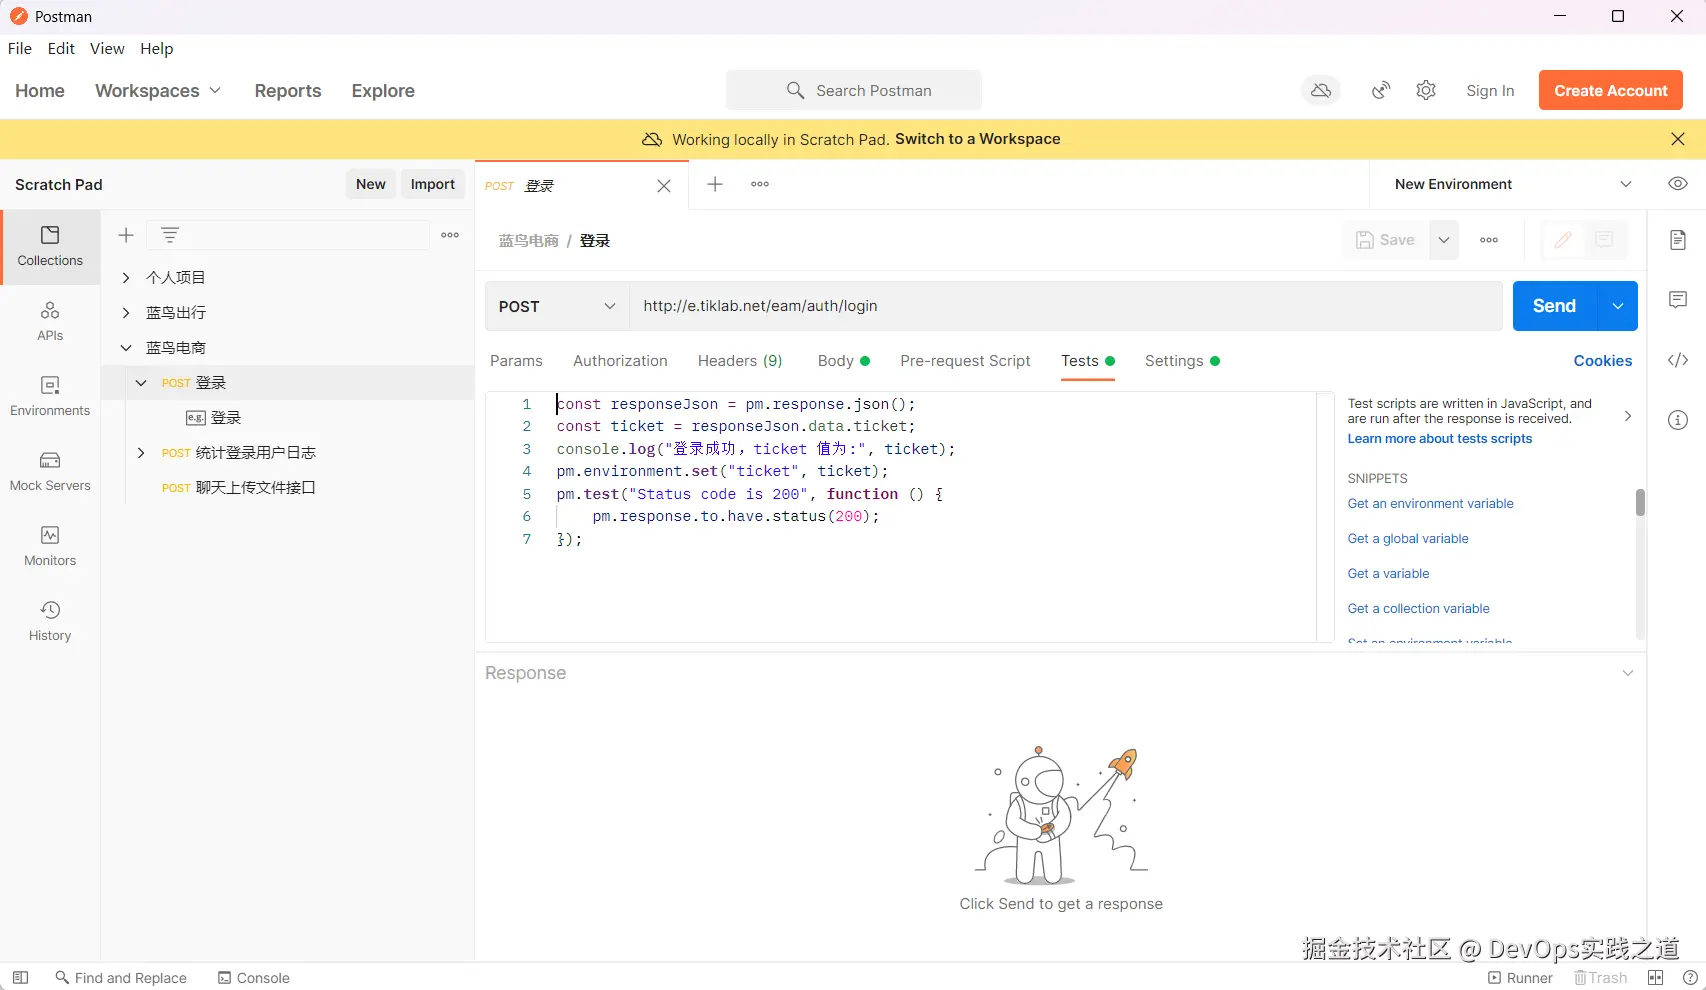Open the Mock Servers sidebar panel
The width and height of the screenshot is (1706, 990).
tap(50, 472)
